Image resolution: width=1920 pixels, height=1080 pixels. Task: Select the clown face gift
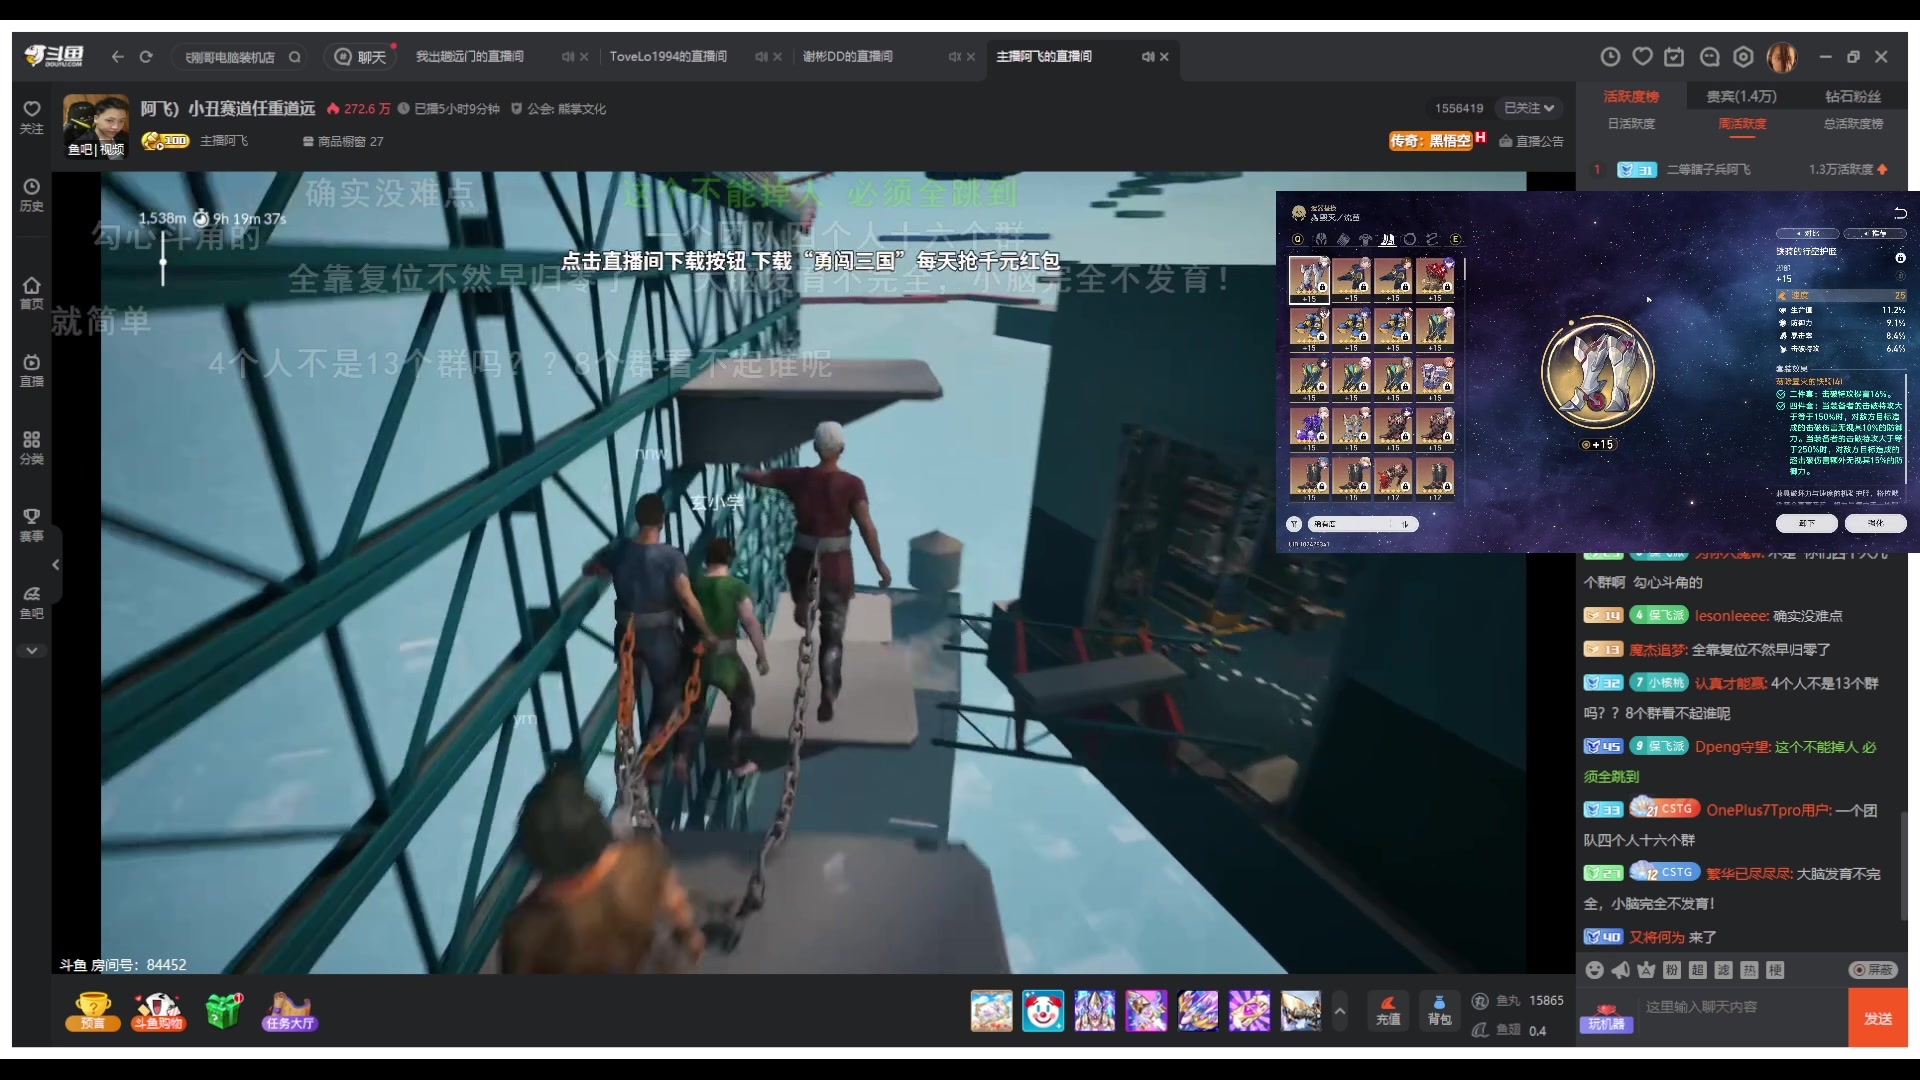pyautogui.click(x=1043, y=1011)
